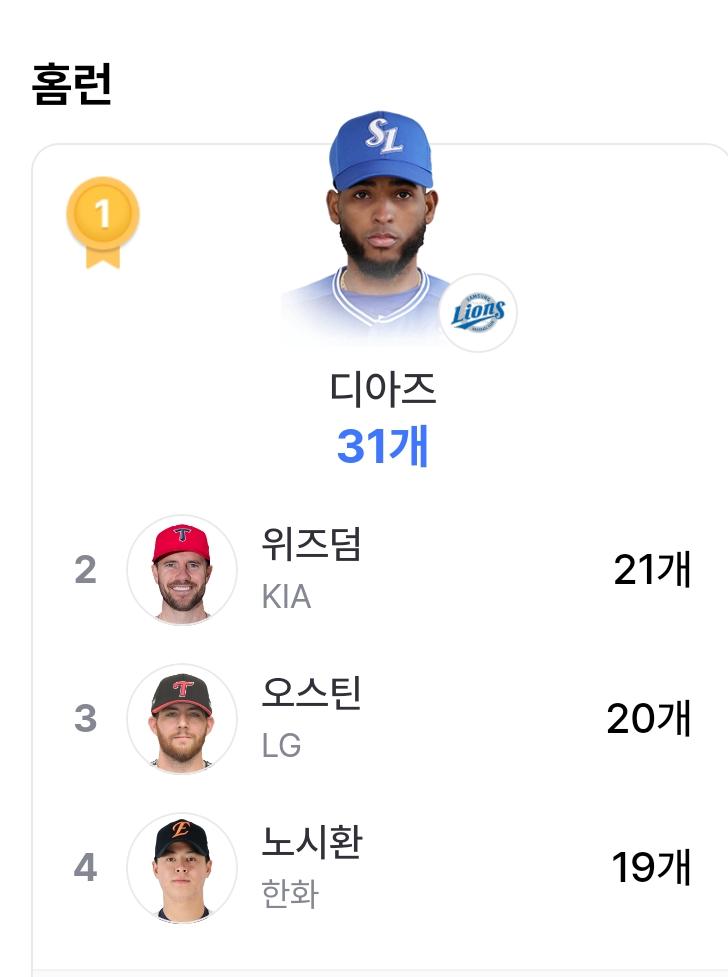Open 노시환 player avatar with Eagles cap
The image size is (728, 977).
182,867
